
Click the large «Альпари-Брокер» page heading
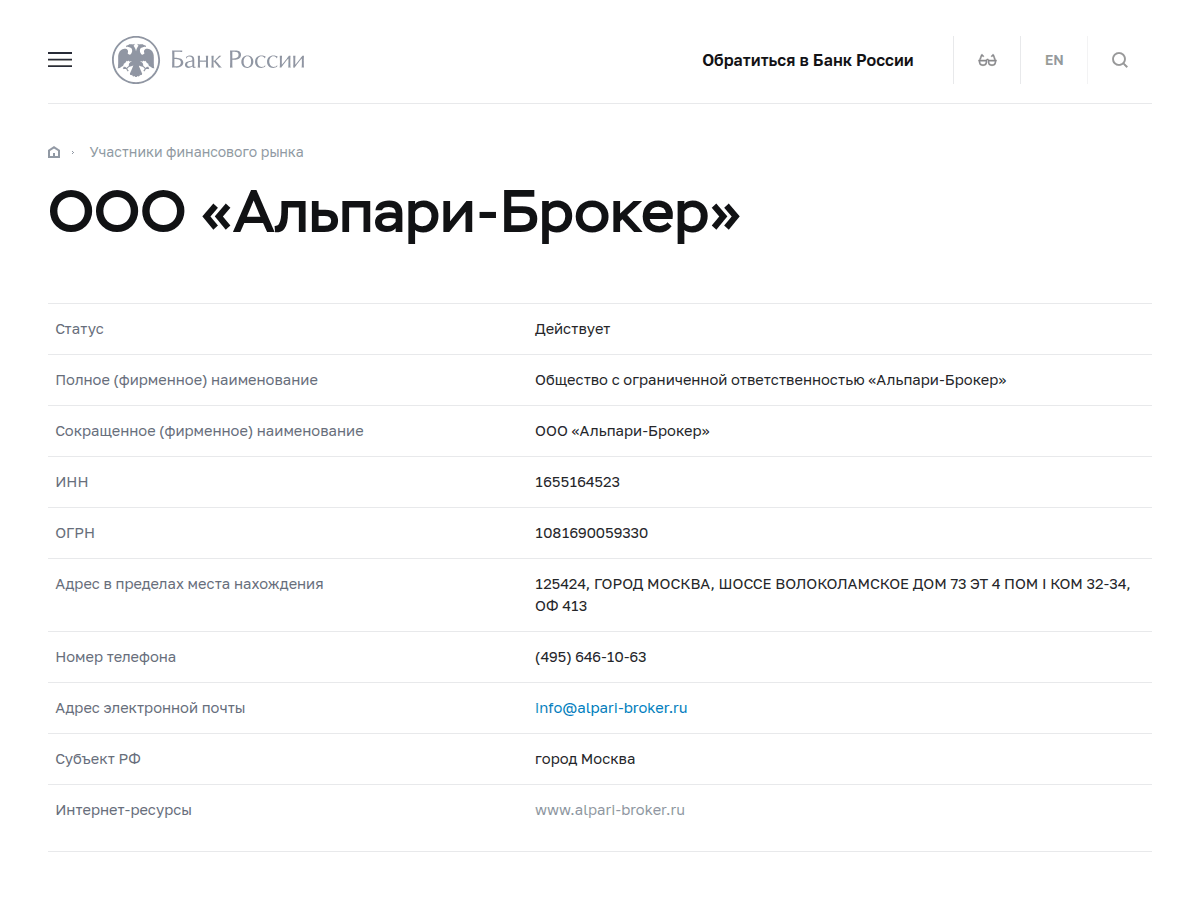click(x=394, y=212)
